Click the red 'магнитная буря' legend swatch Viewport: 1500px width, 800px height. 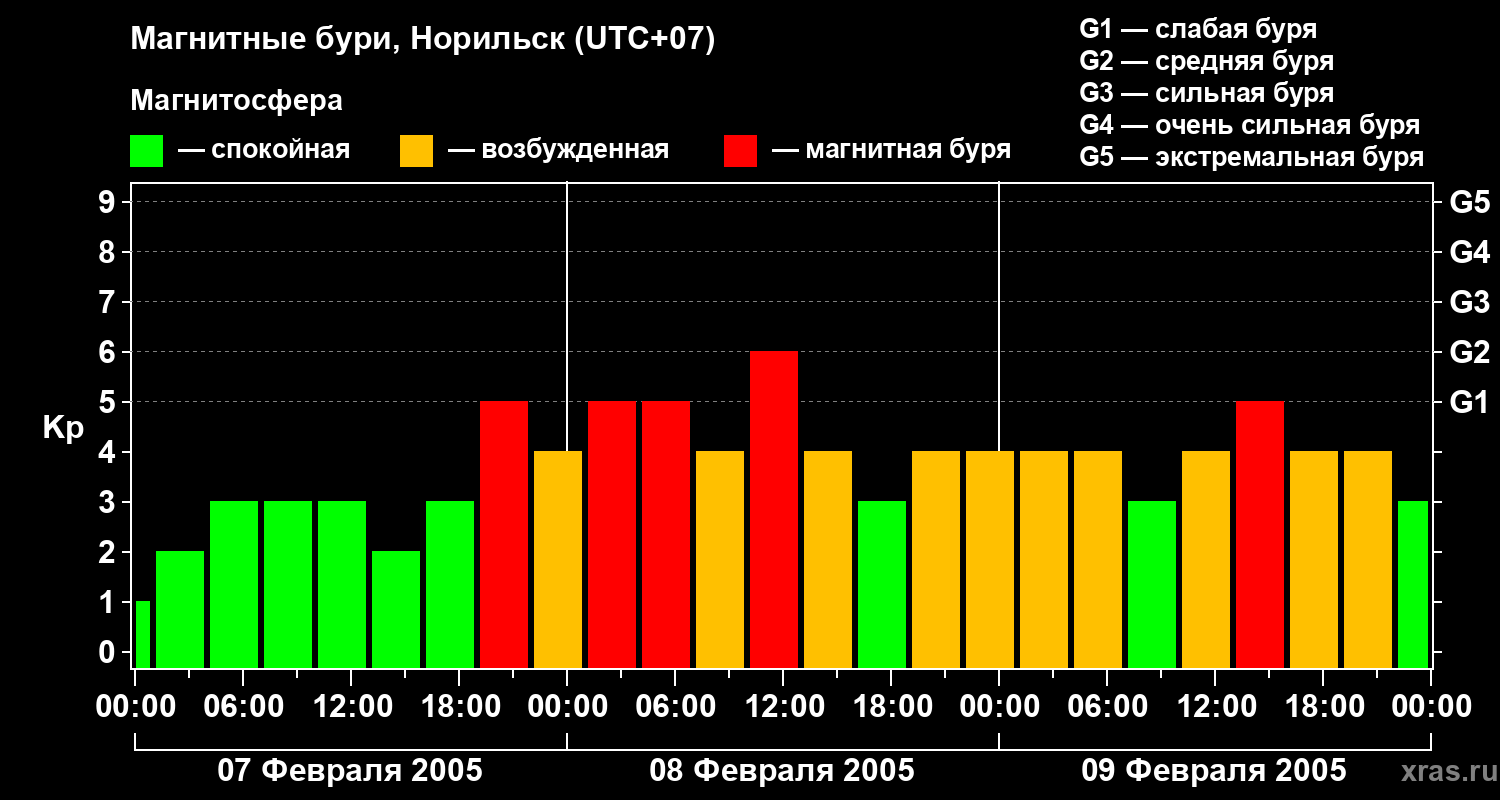click(740, 151)
